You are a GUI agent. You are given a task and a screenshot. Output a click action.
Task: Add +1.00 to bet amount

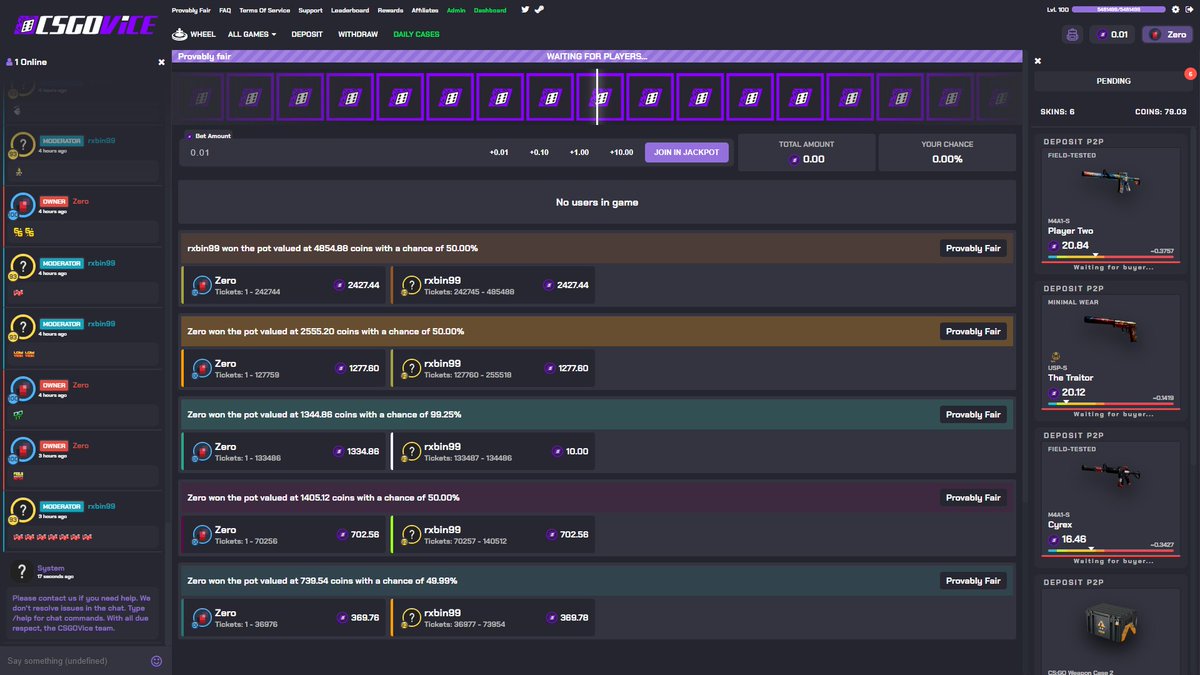pyautogui.click(x=579, y=152)
